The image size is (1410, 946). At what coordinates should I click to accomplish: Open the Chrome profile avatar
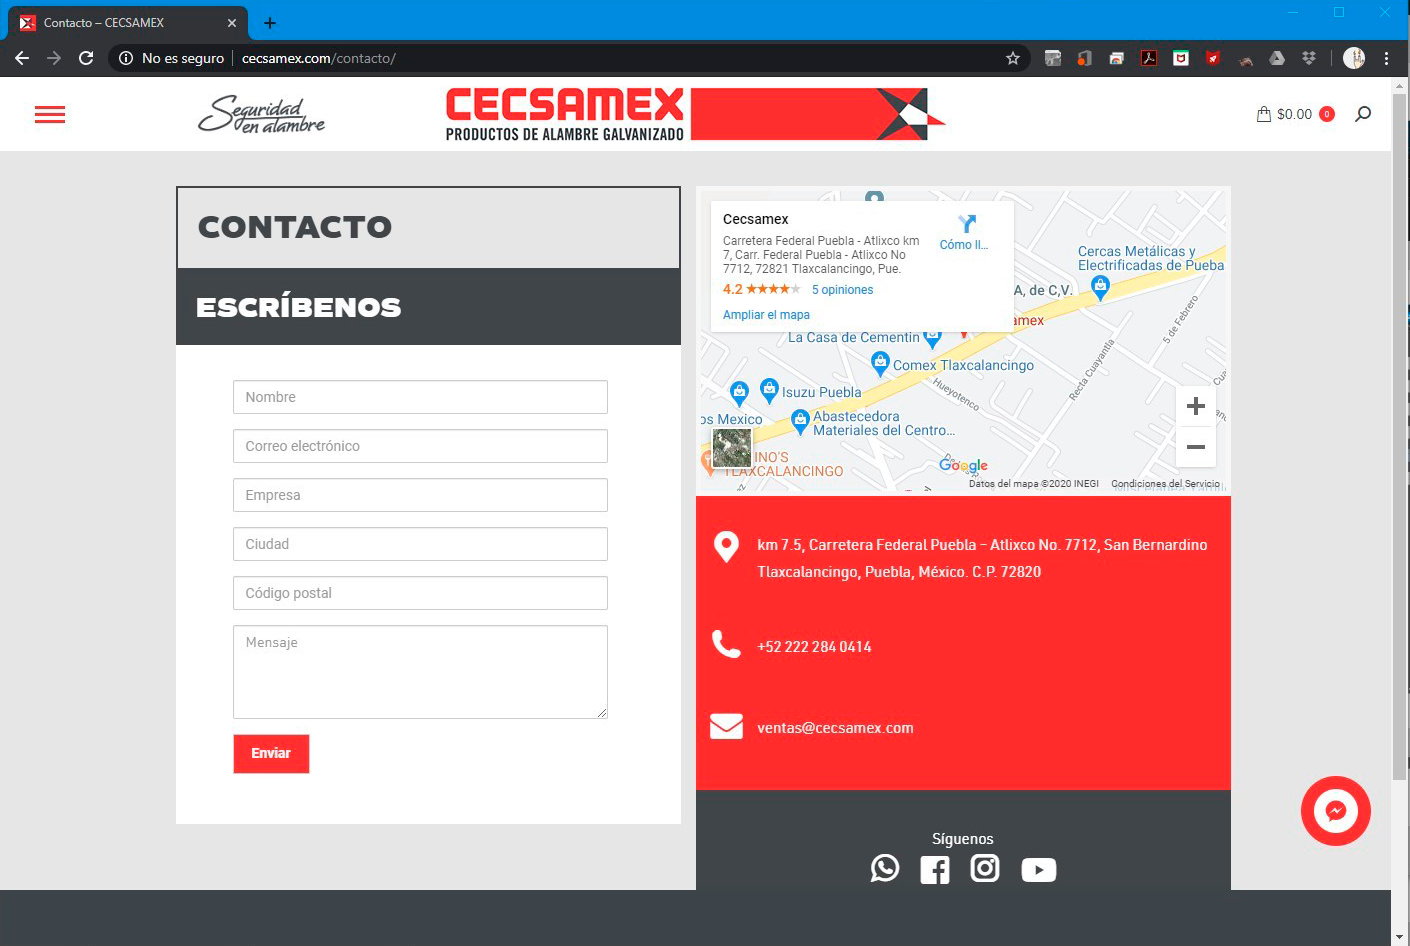coord(1354,58)
